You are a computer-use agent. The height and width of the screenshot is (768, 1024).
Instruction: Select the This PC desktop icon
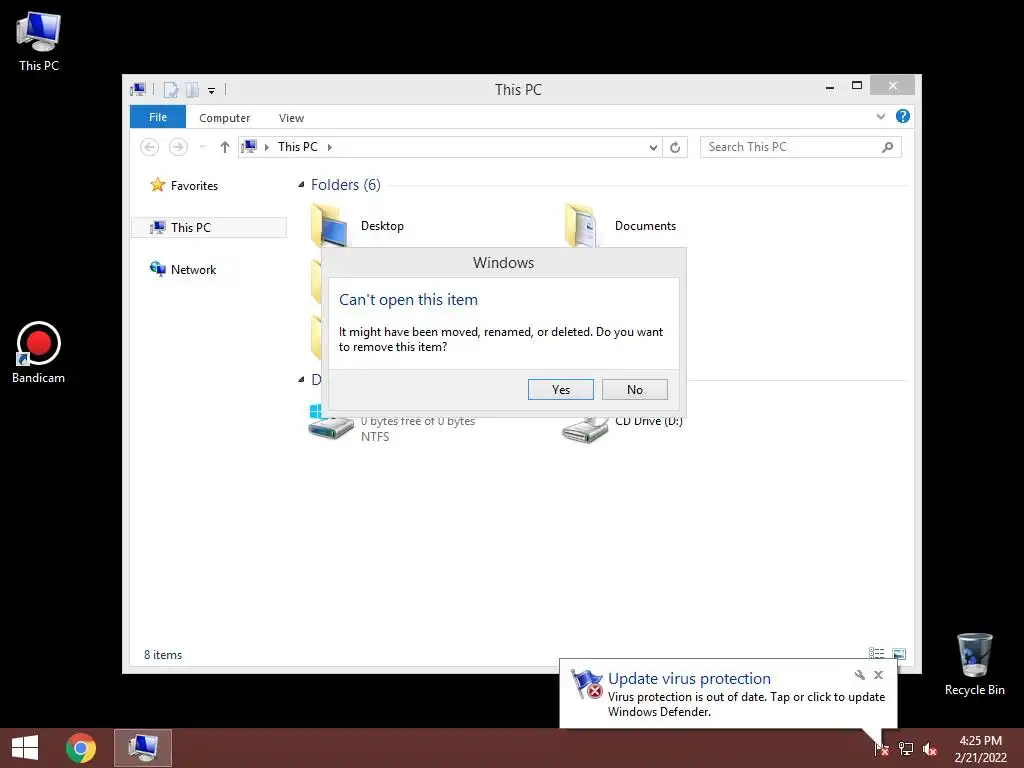coord(39,42)
